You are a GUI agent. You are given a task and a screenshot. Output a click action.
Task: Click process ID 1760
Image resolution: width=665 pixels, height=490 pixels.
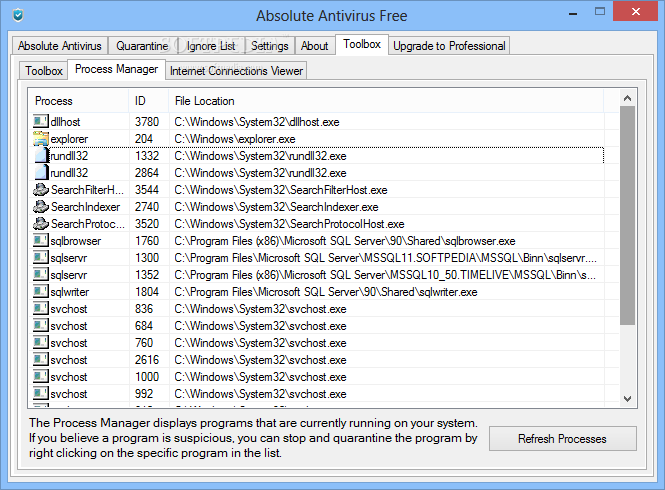(x=147, y=241)
